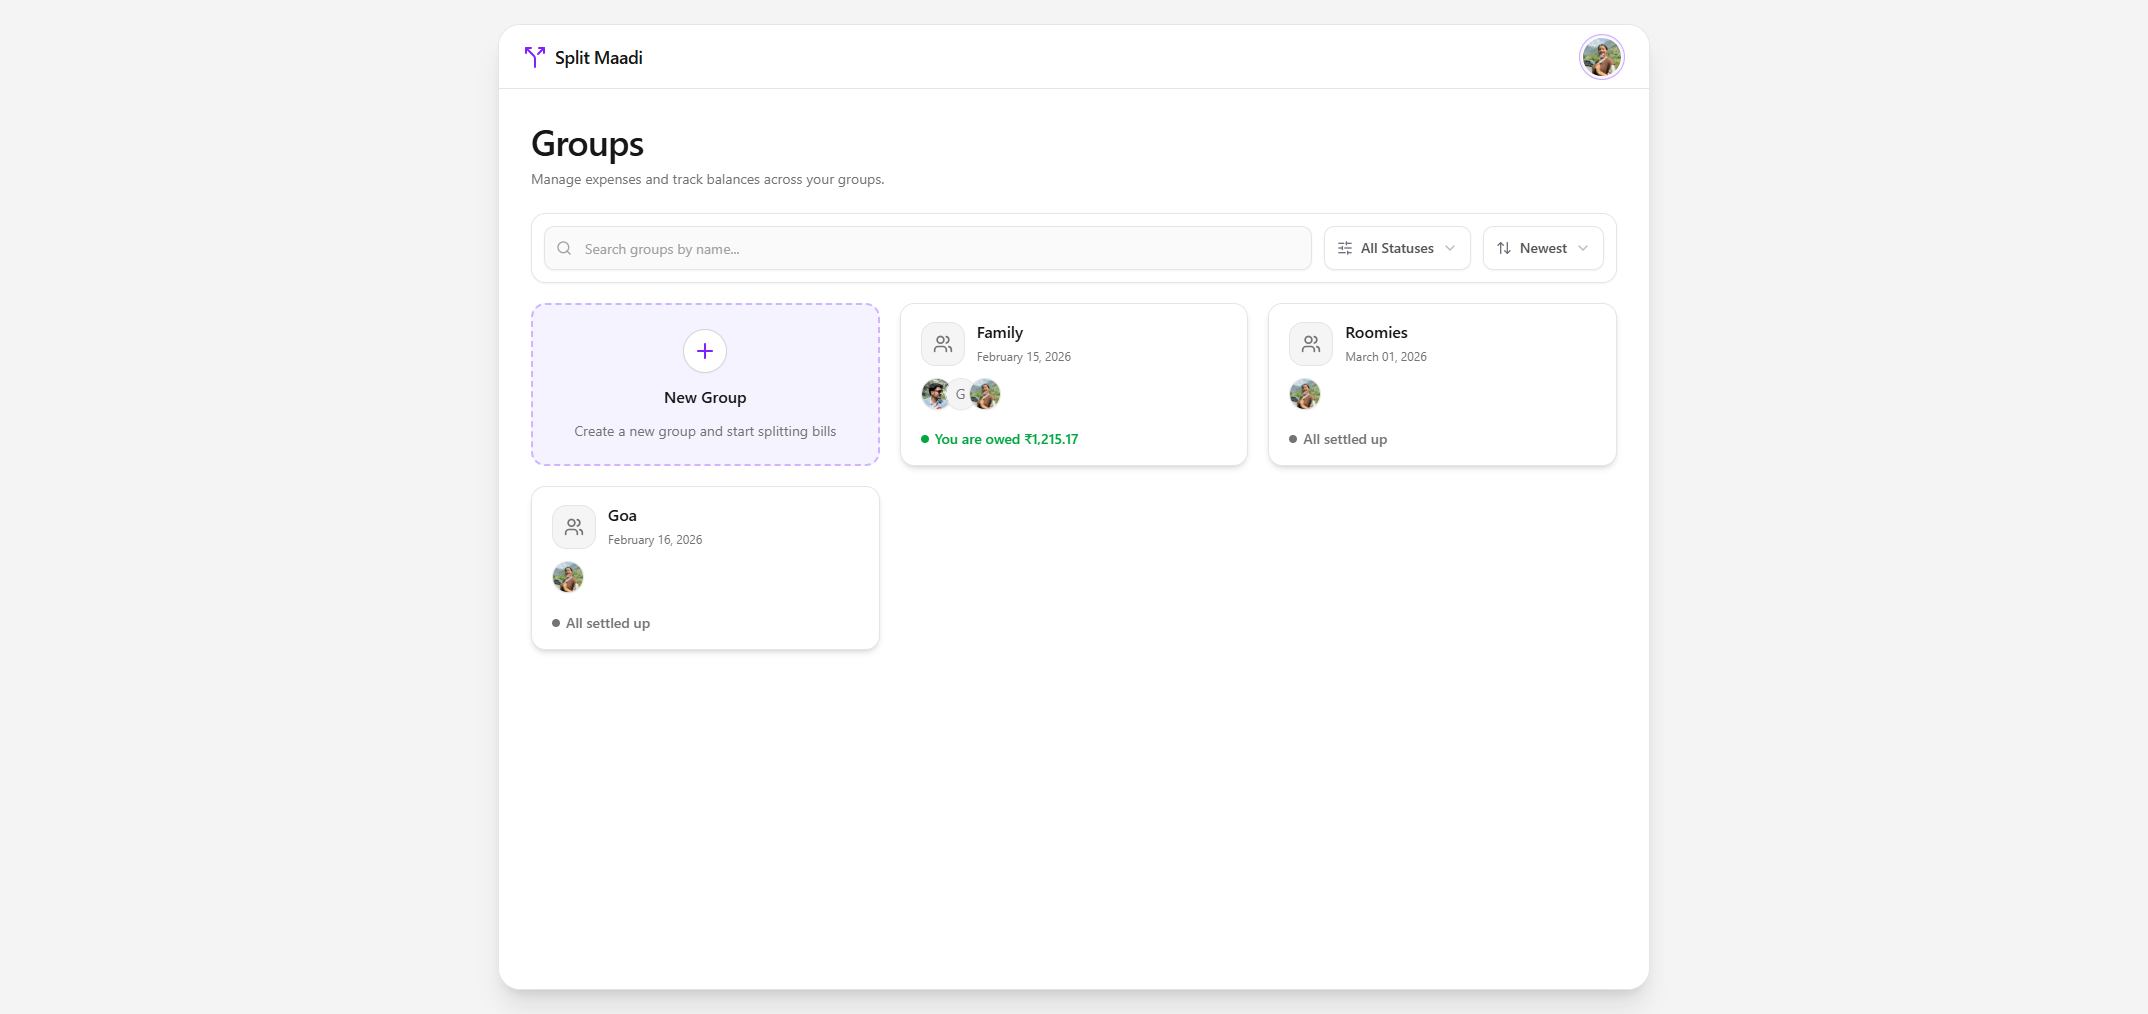Click the first member avatar in Family

click(x=935, y=394)
